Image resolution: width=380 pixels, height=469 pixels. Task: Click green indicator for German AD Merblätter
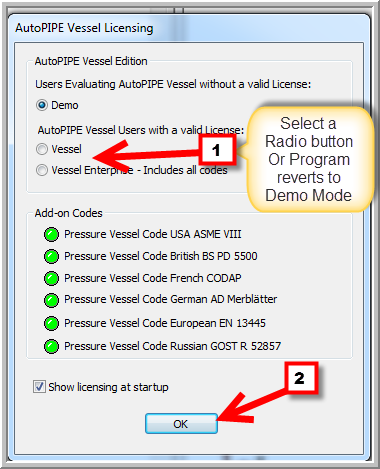click(x=51, y=300)
